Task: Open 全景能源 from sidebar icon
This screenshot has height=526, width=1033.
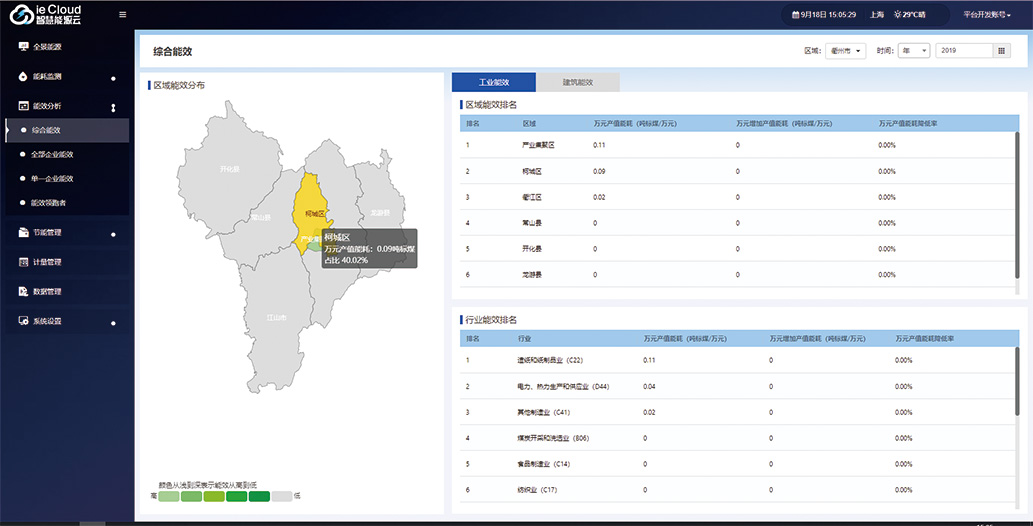Action: (x=24, y=47)
